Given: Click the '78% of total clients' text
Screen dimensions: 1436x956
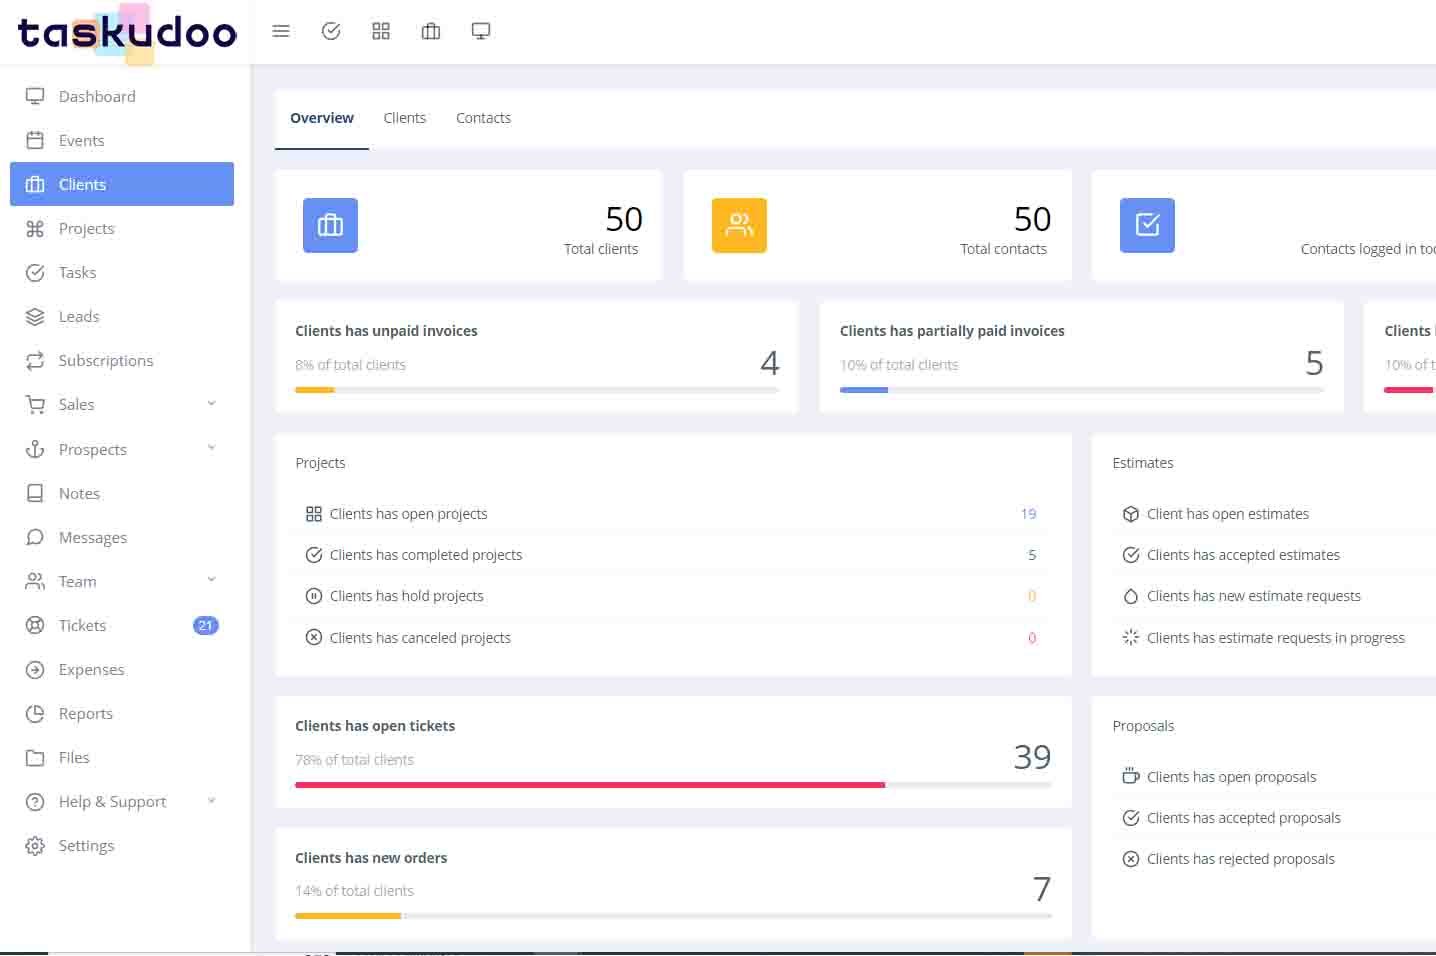Looking at the screenshot, I should [354, 760].
